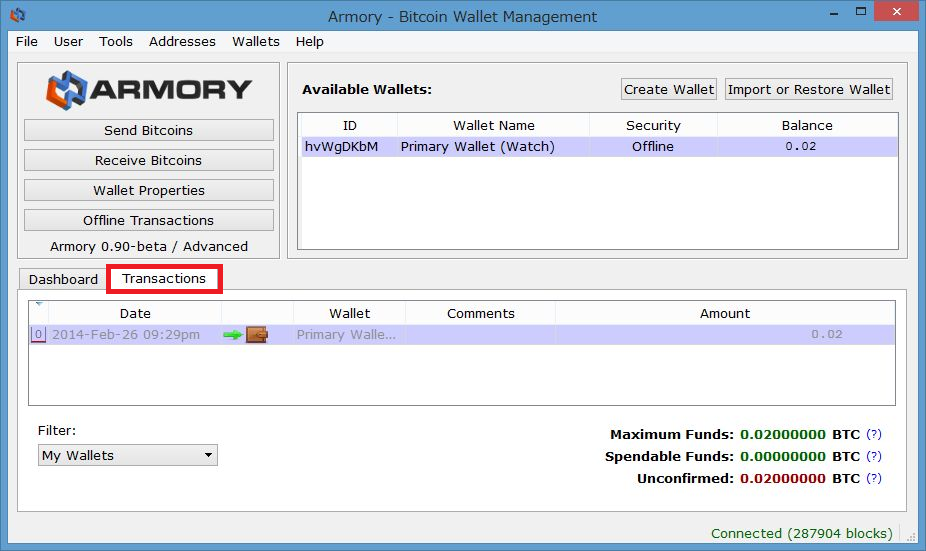Viewport: 926px width, 551px height.
Task: Click 'Connected (287904 blocks)' status text
Action: (x=801, y=533)
